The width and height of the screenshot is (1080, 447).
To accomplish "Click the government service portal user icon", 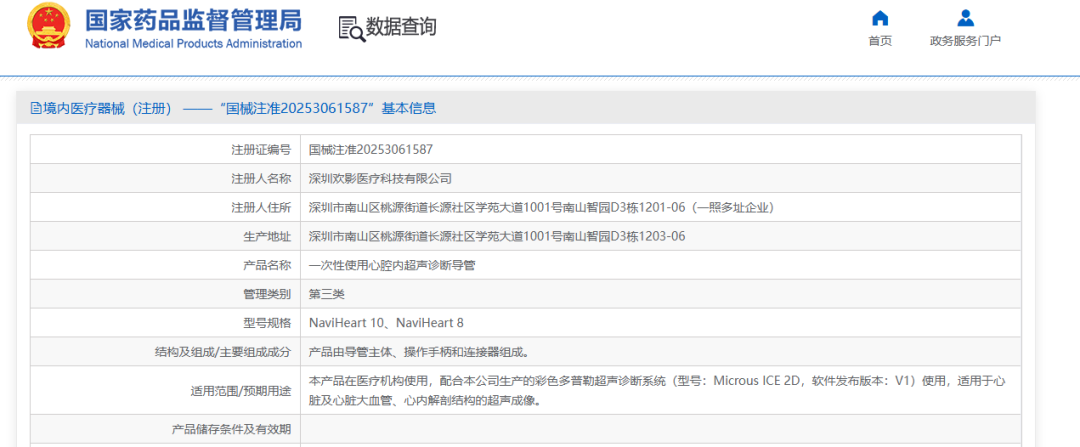I will [x=965, y=18].
